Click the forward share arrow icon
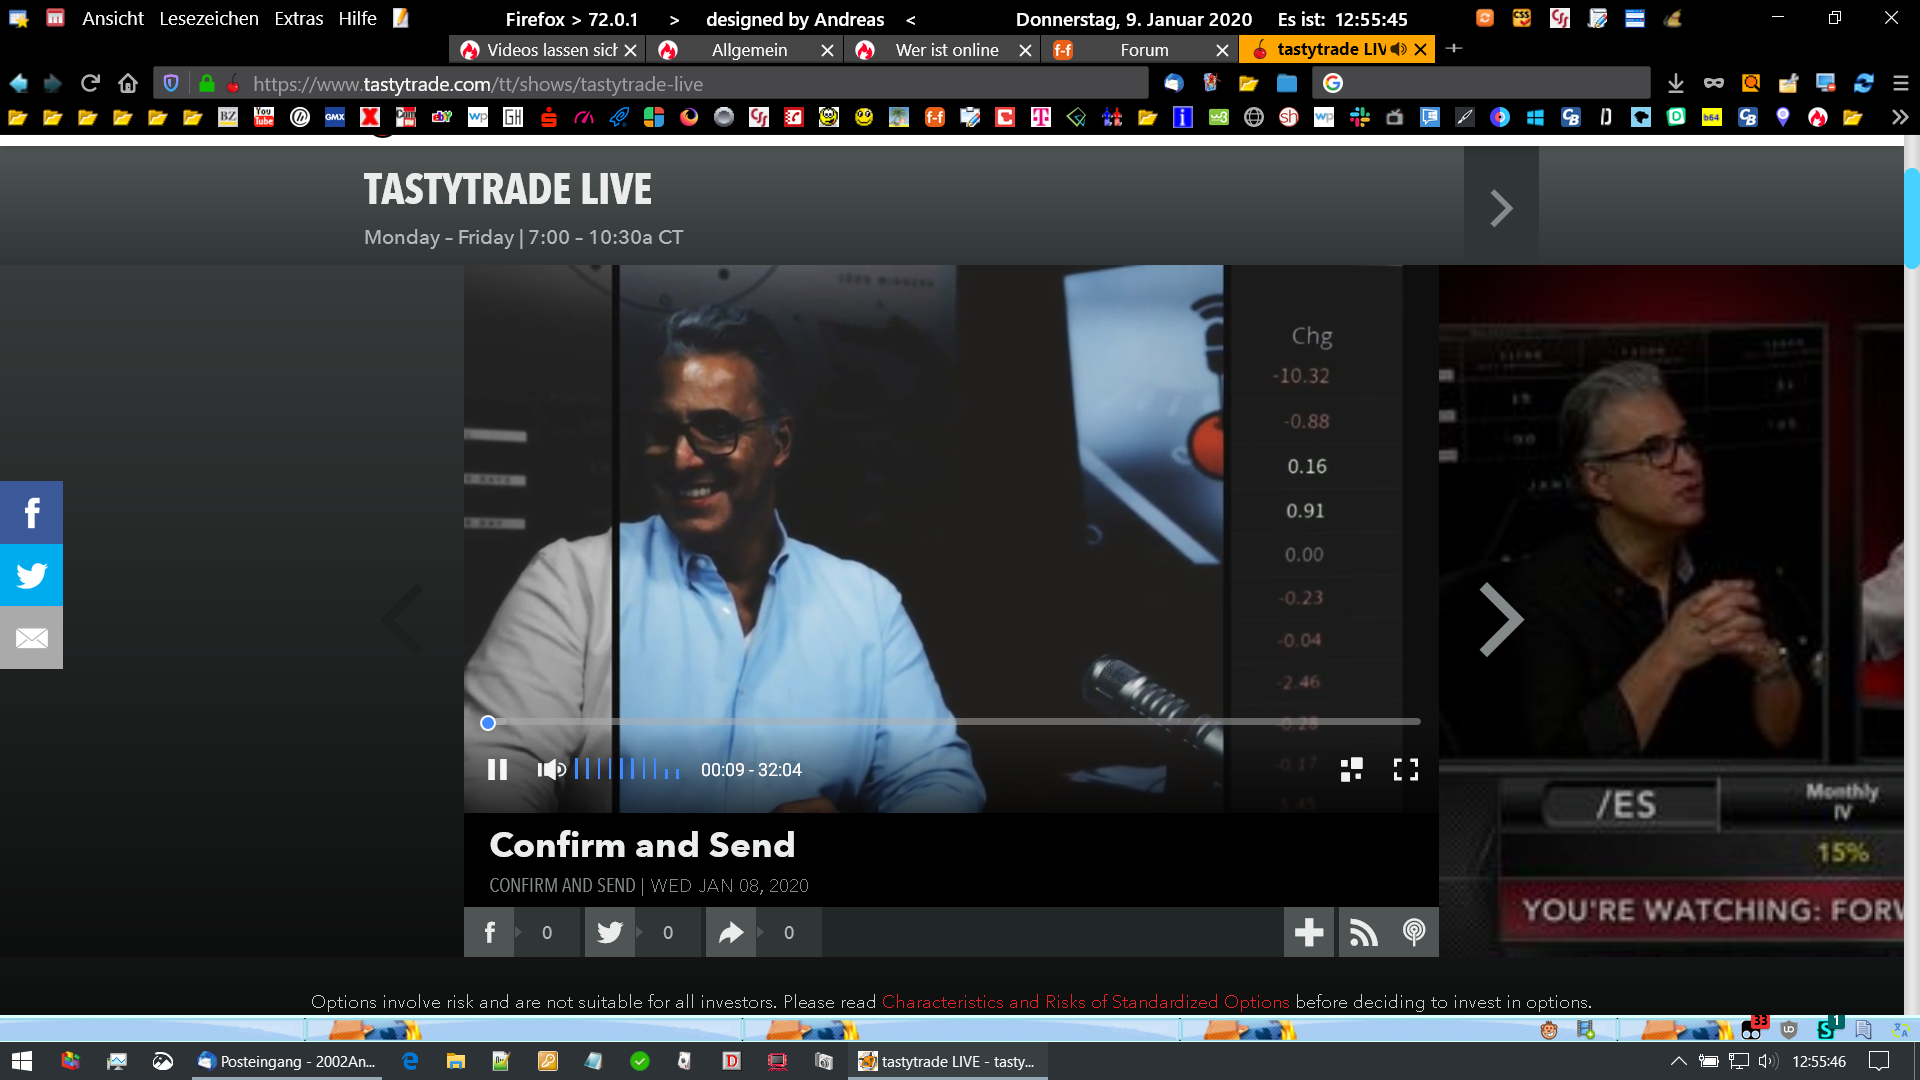Screen dimensions: 1920x1080 pos(731,932)
